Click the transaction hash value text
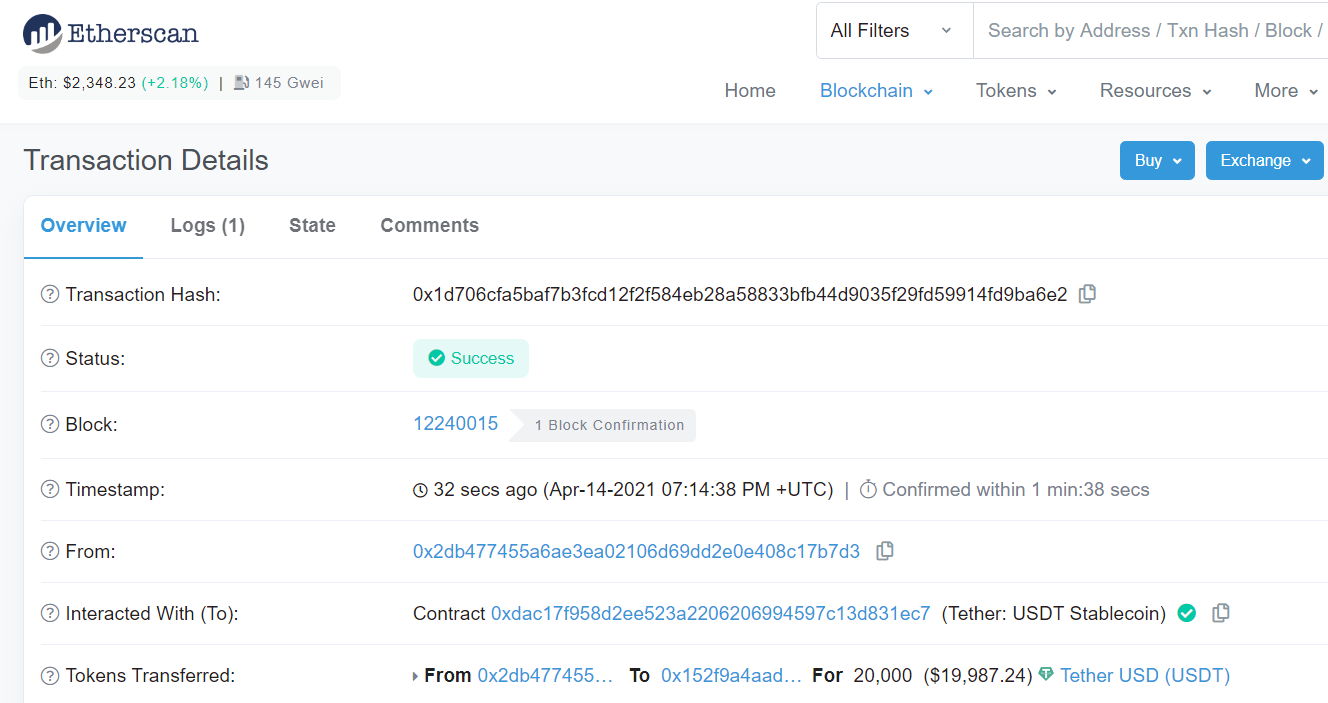 [x=740, y=294]
